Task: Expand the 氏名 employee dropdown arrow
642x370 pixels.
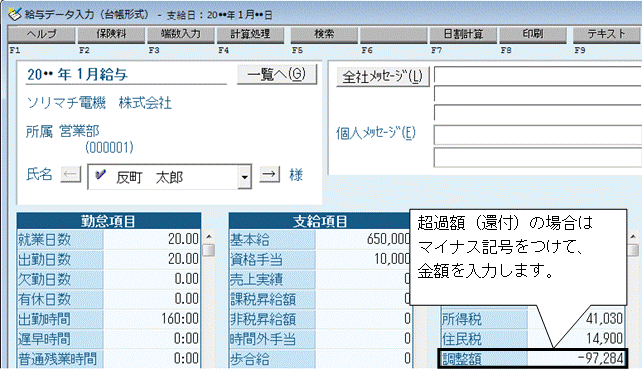Action: [x=244, y=177]
